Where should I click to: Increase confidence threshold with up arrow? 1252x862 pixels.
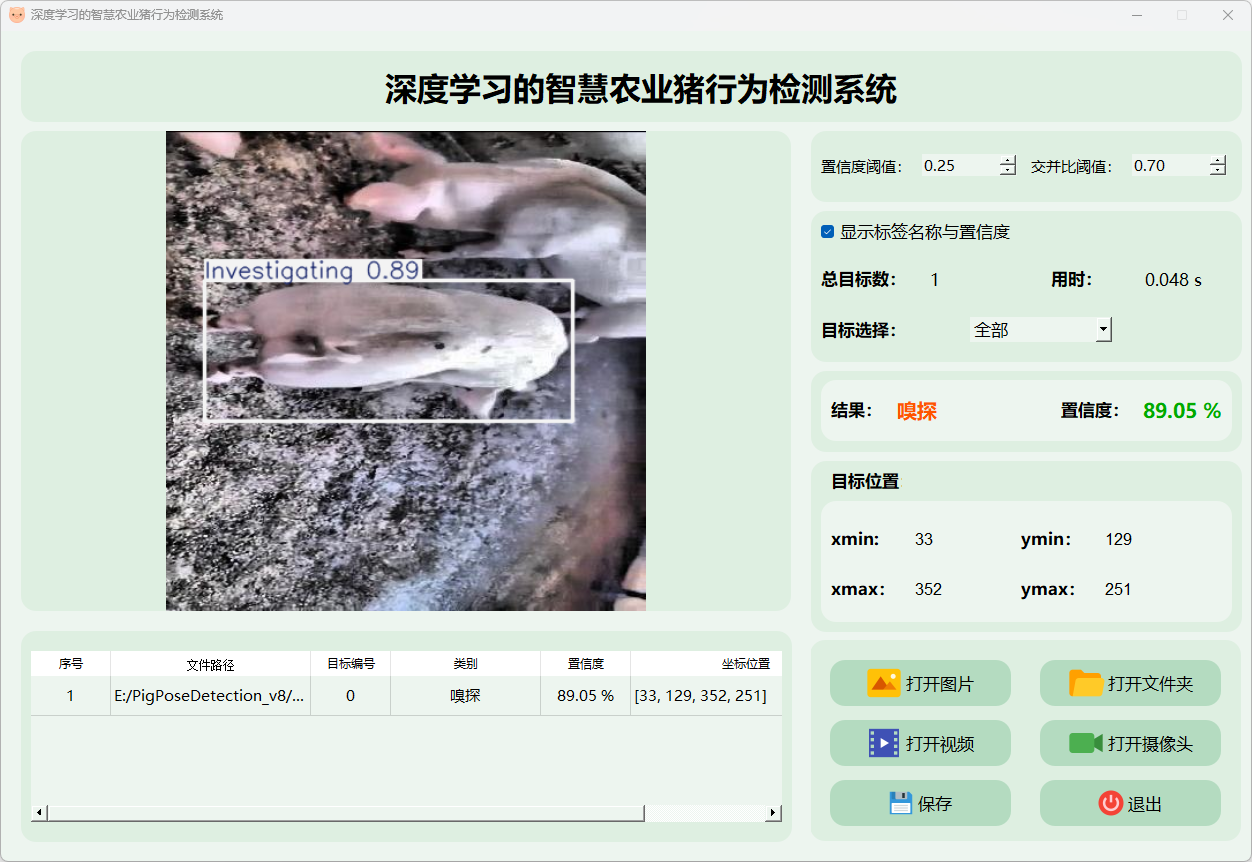pyautogui.click(x=1007, y=161)
